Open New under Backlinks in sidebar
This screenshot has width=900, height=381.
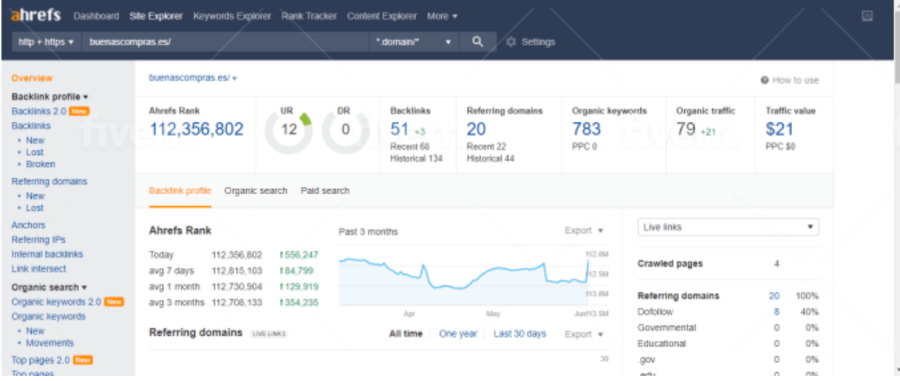[35, 140]
